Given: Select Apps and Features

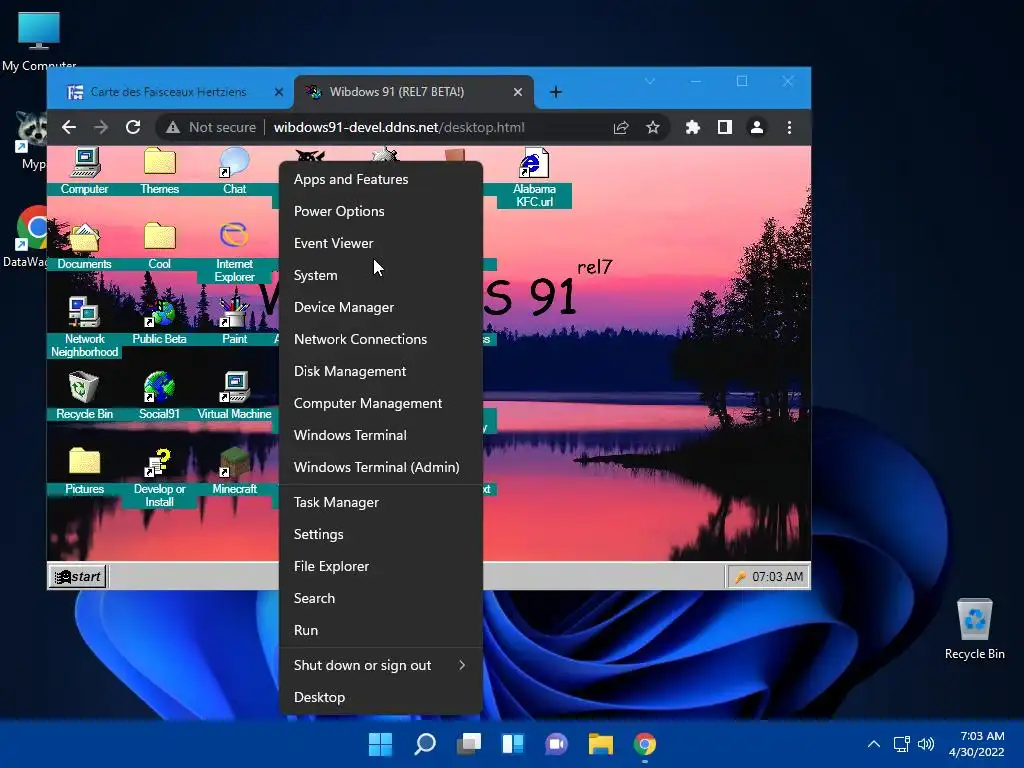Looking at the screenshot, I should [x=381, y=179].
